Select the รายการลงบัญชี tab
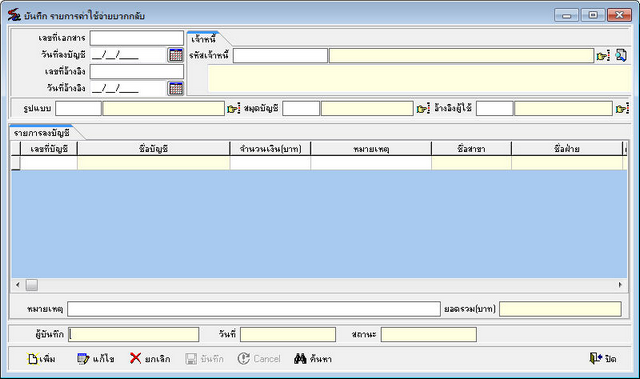 (41, 133)
